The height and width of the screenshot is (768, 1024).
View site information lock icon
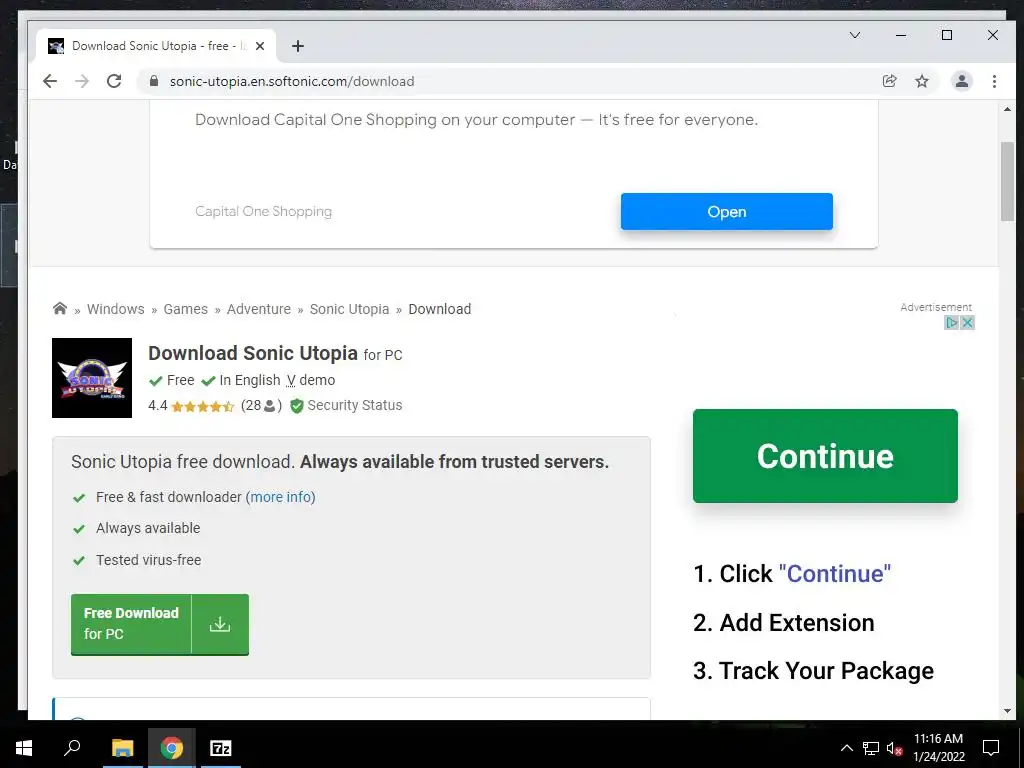point(154,81)
